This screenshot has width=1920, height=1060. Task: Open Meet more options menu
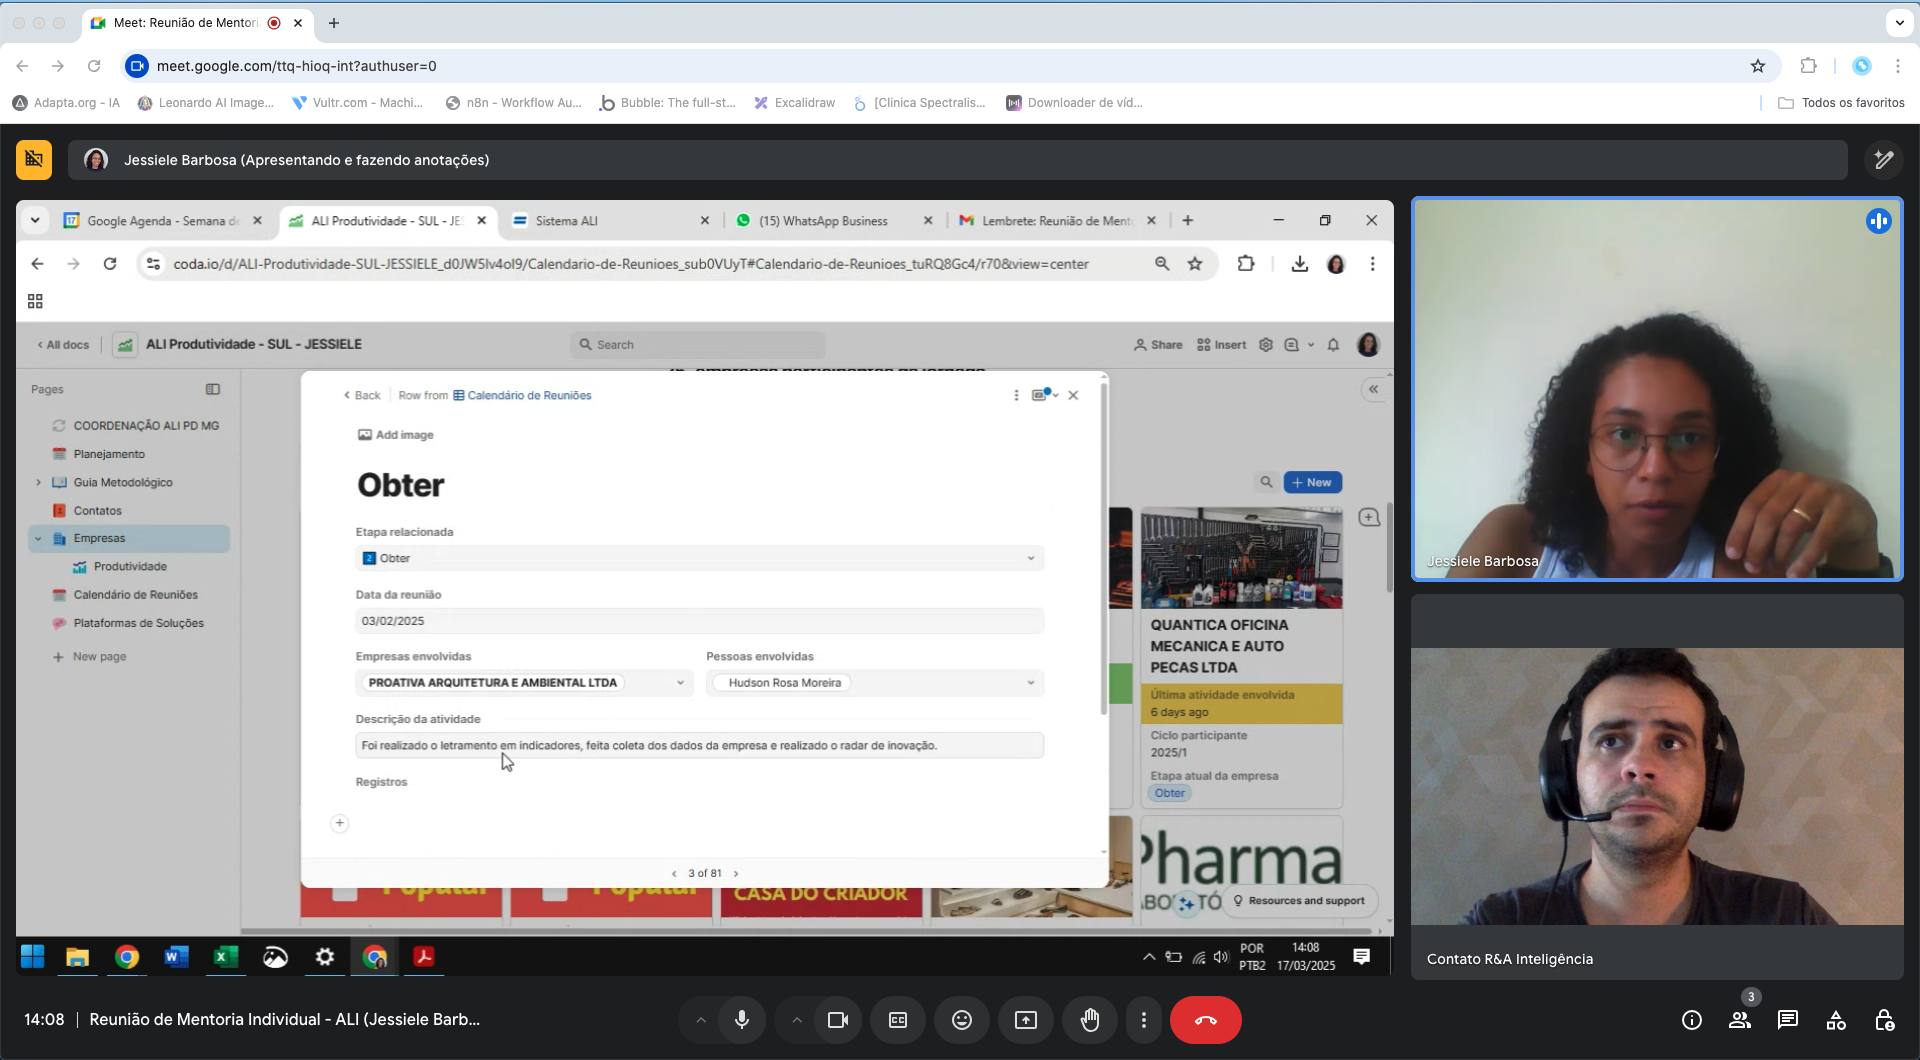tap(1144, 1020)
